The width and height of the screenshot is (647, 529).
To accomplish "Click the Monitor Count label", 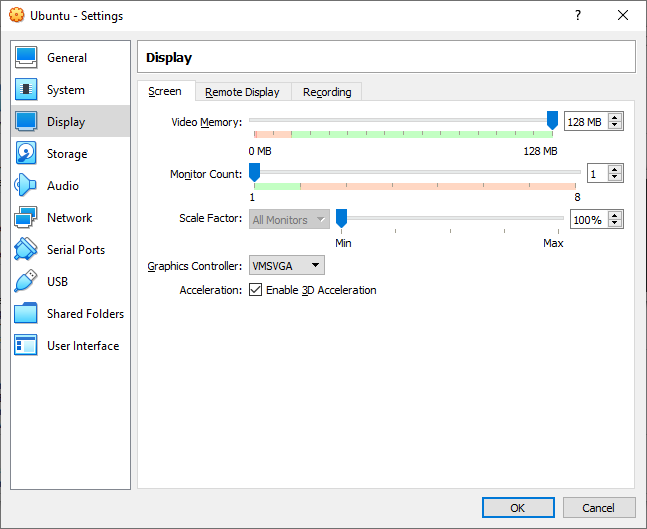I will tap(206, 174).
